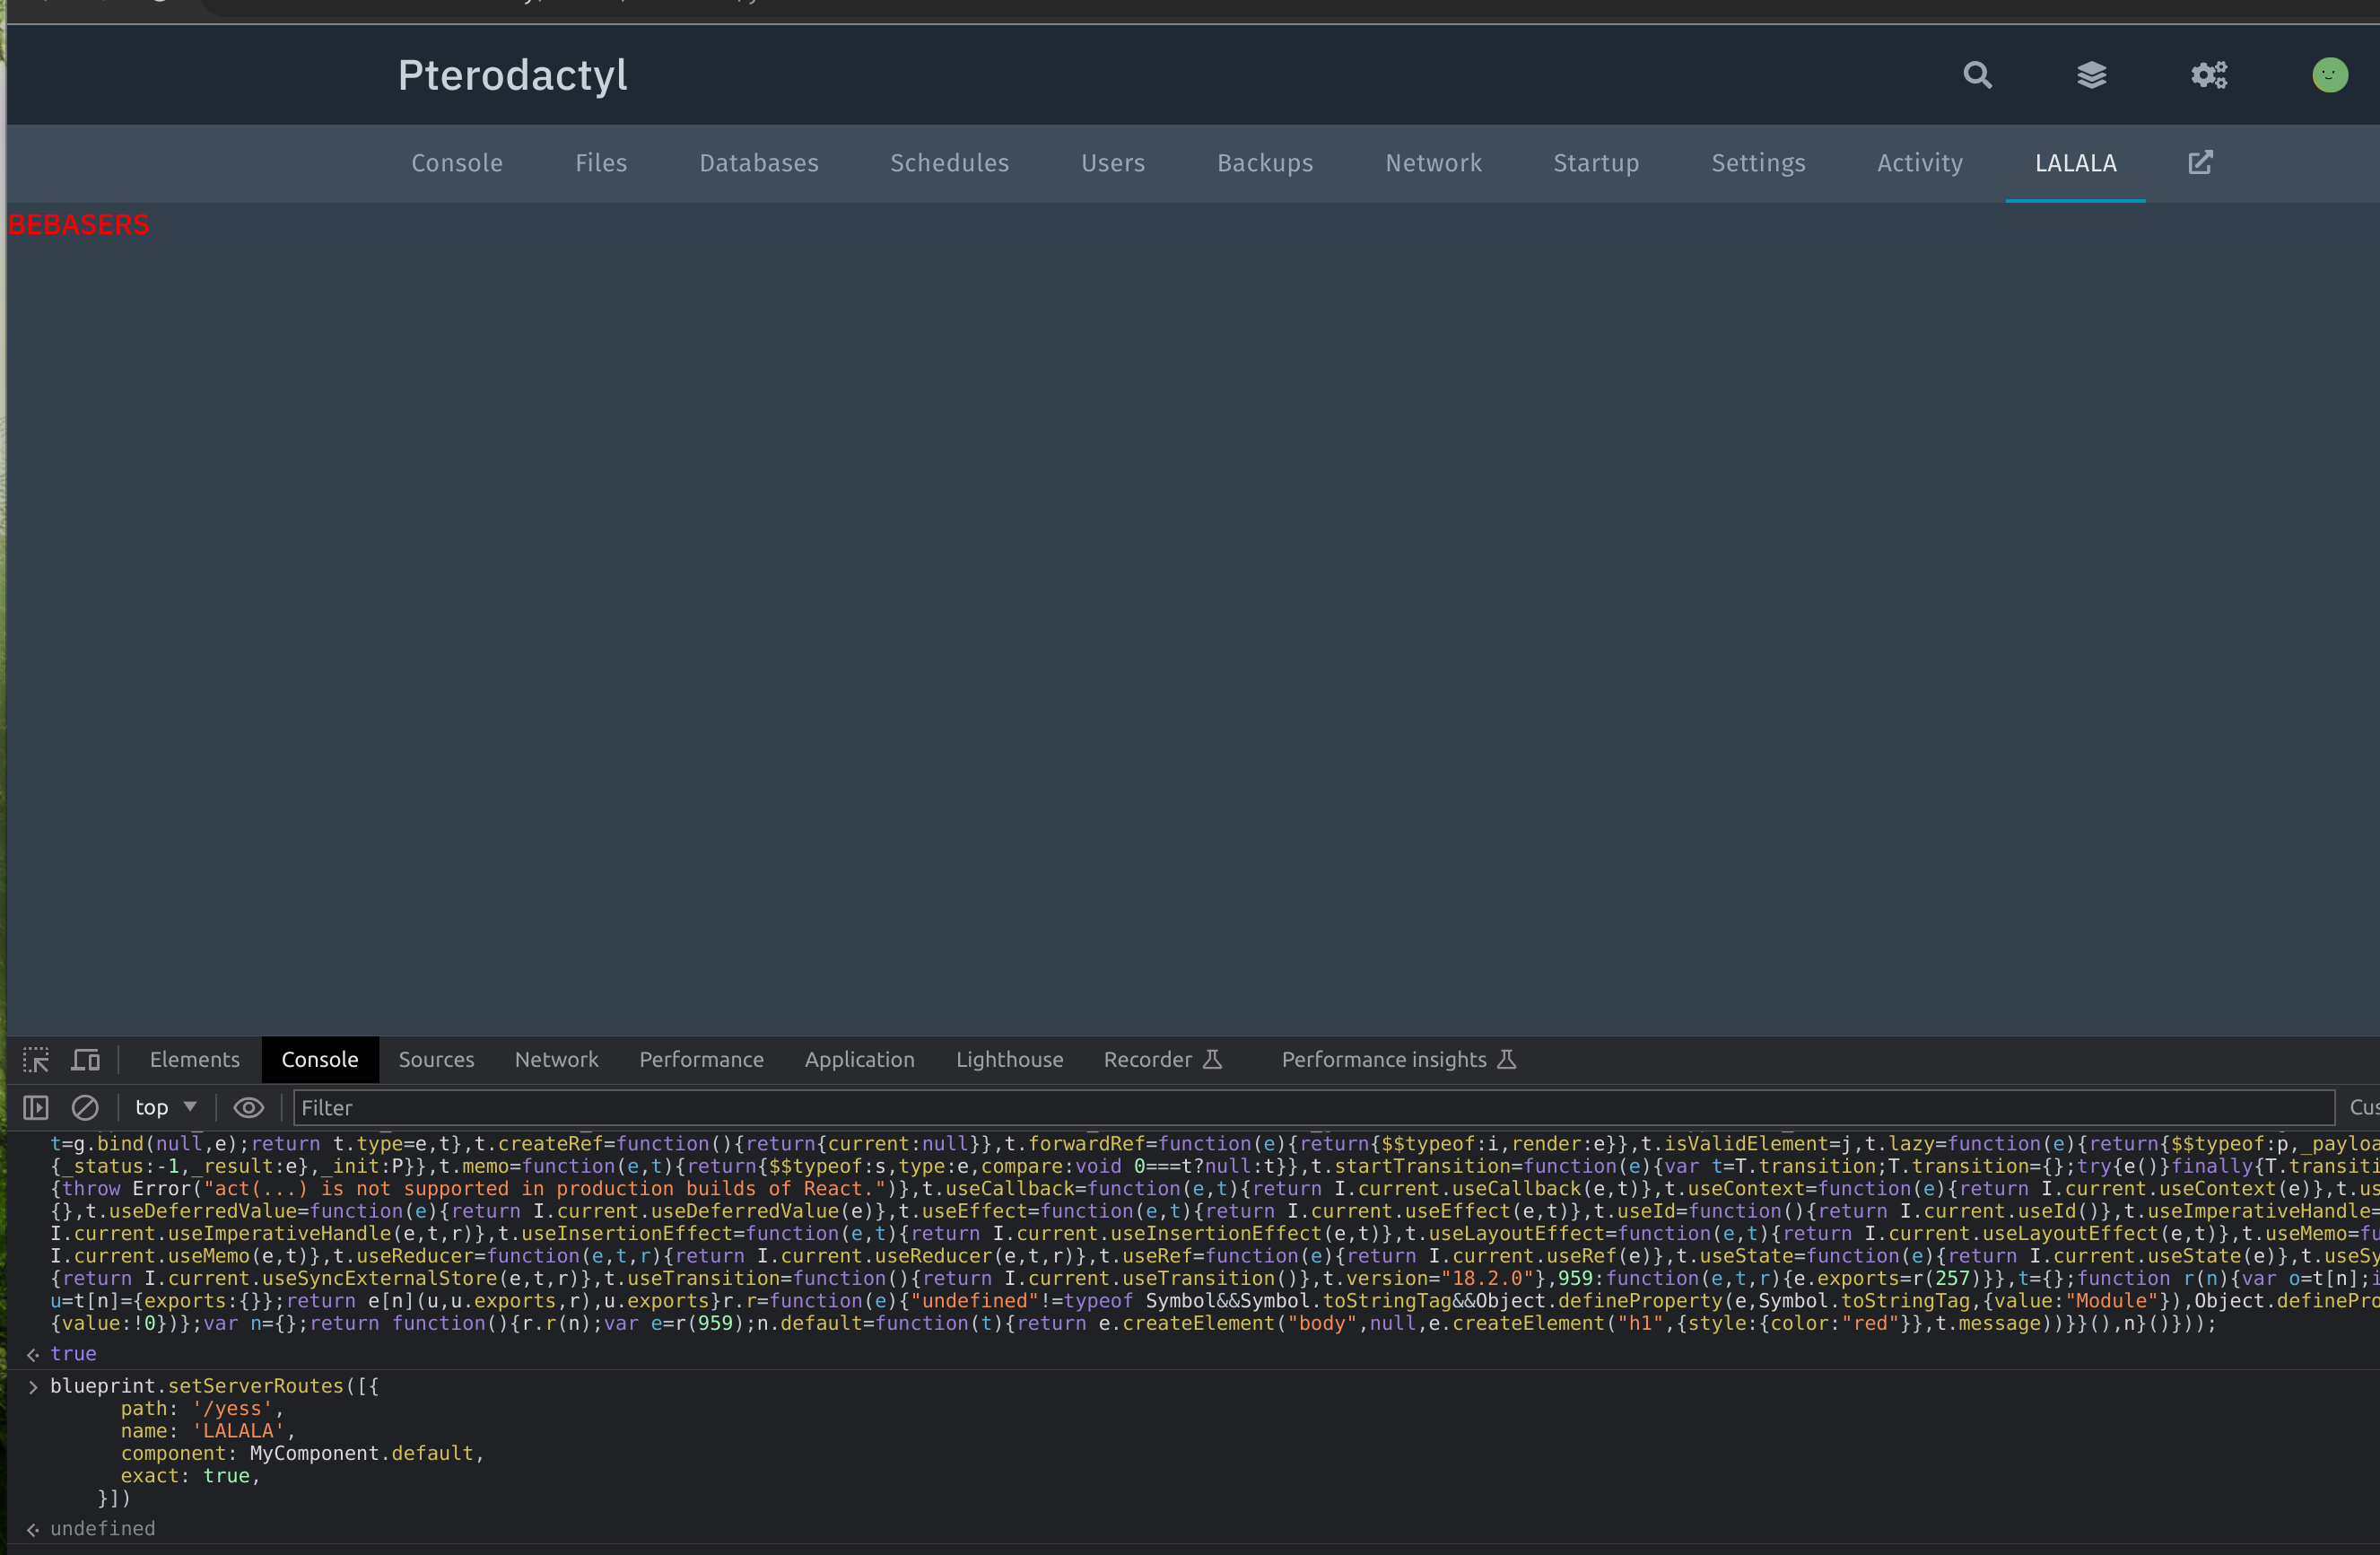
Task: Select the LALALA custom tab
Action: coord(2075,163)
